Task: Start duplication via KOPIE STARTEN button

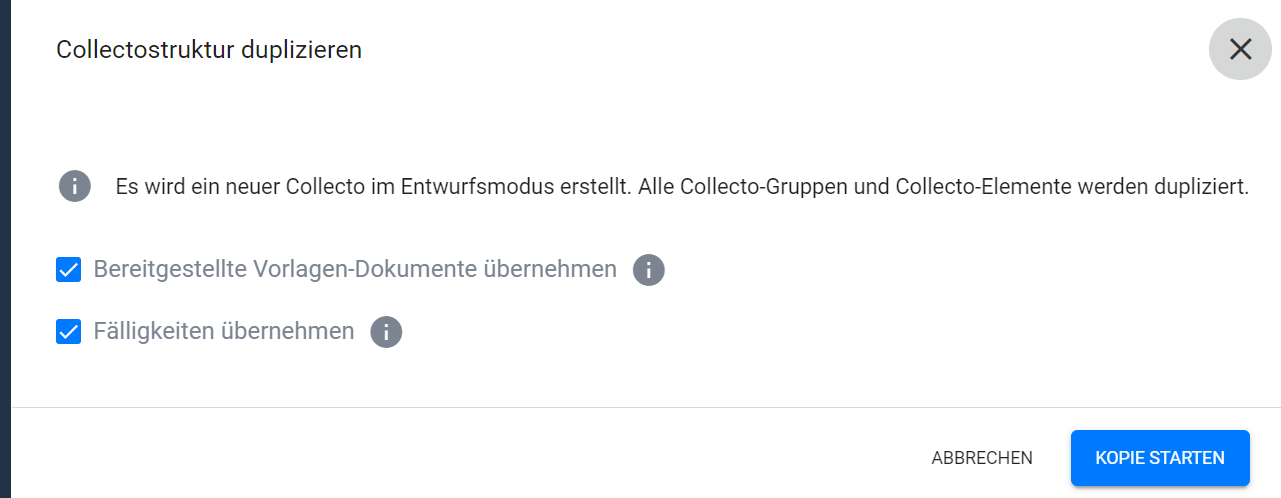Action: click(1160, 458)
